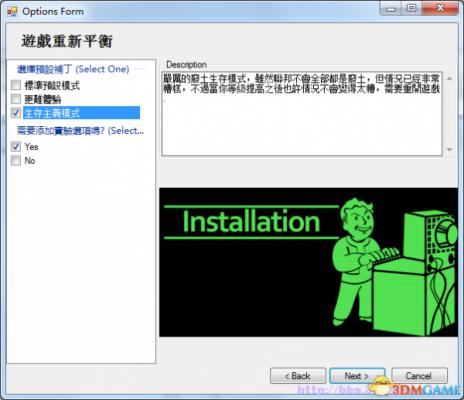This screenshot has width=464, height=400.
Task: Click the 選擇預設補丁 (Select One) group header
Action: 73,69
